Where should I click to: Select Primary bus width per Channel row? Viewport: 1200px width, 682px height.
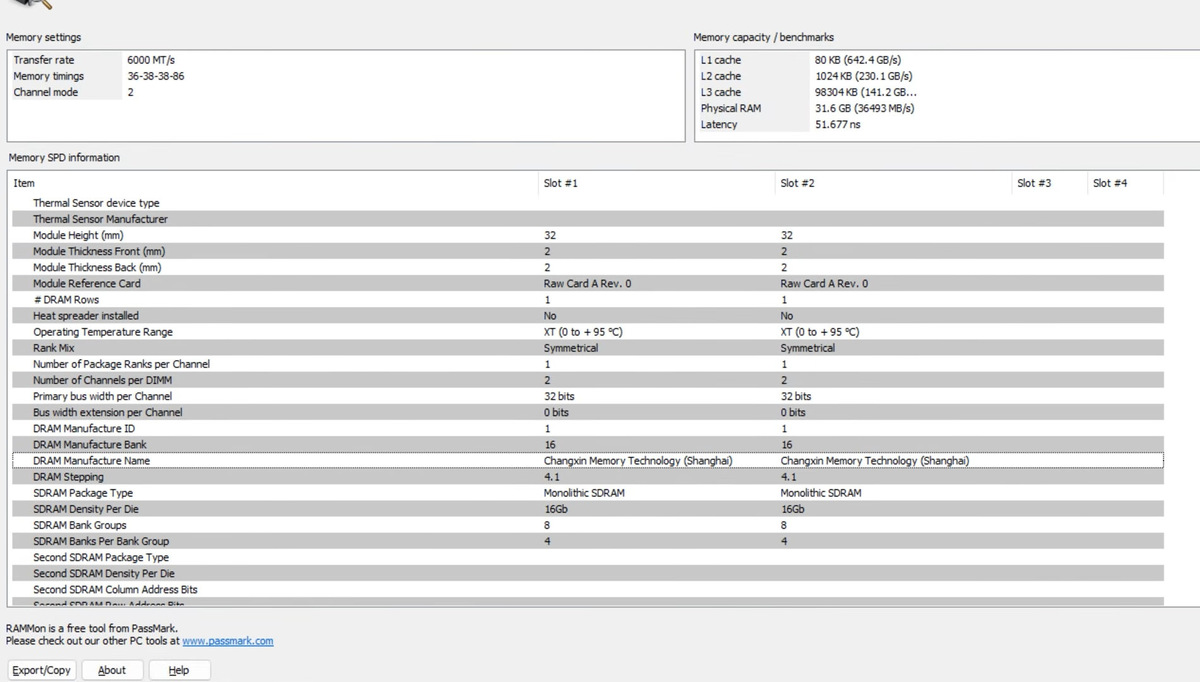[x=586, y=396]
